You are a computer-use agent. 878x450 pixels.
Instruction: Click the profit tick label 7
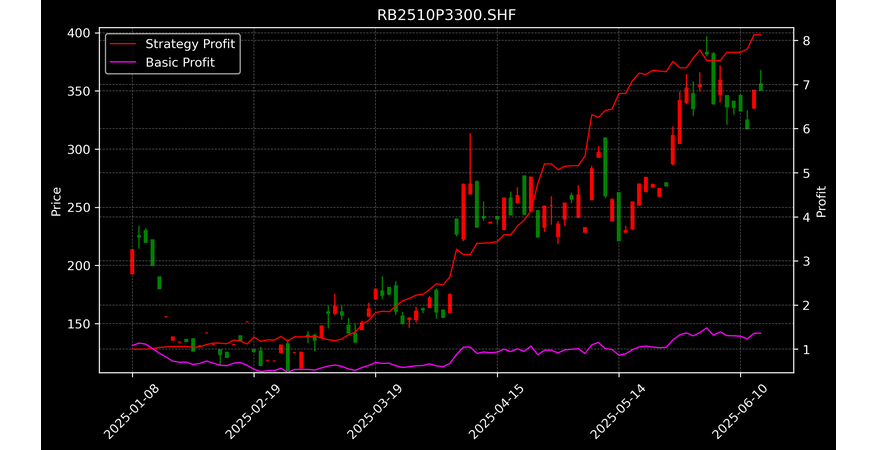click(807, 85)
